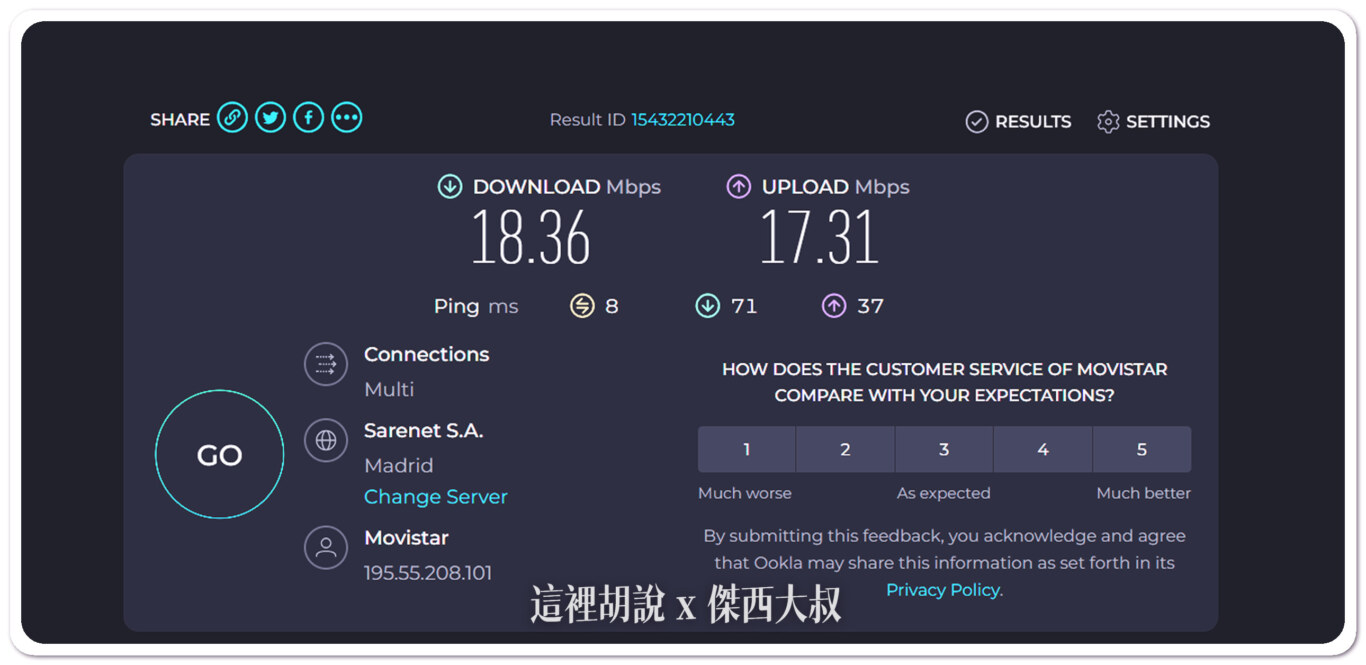This screenshot has height=665, width=1366.
Task: Click the Sarenet S.A. server name
Action: 423,431
